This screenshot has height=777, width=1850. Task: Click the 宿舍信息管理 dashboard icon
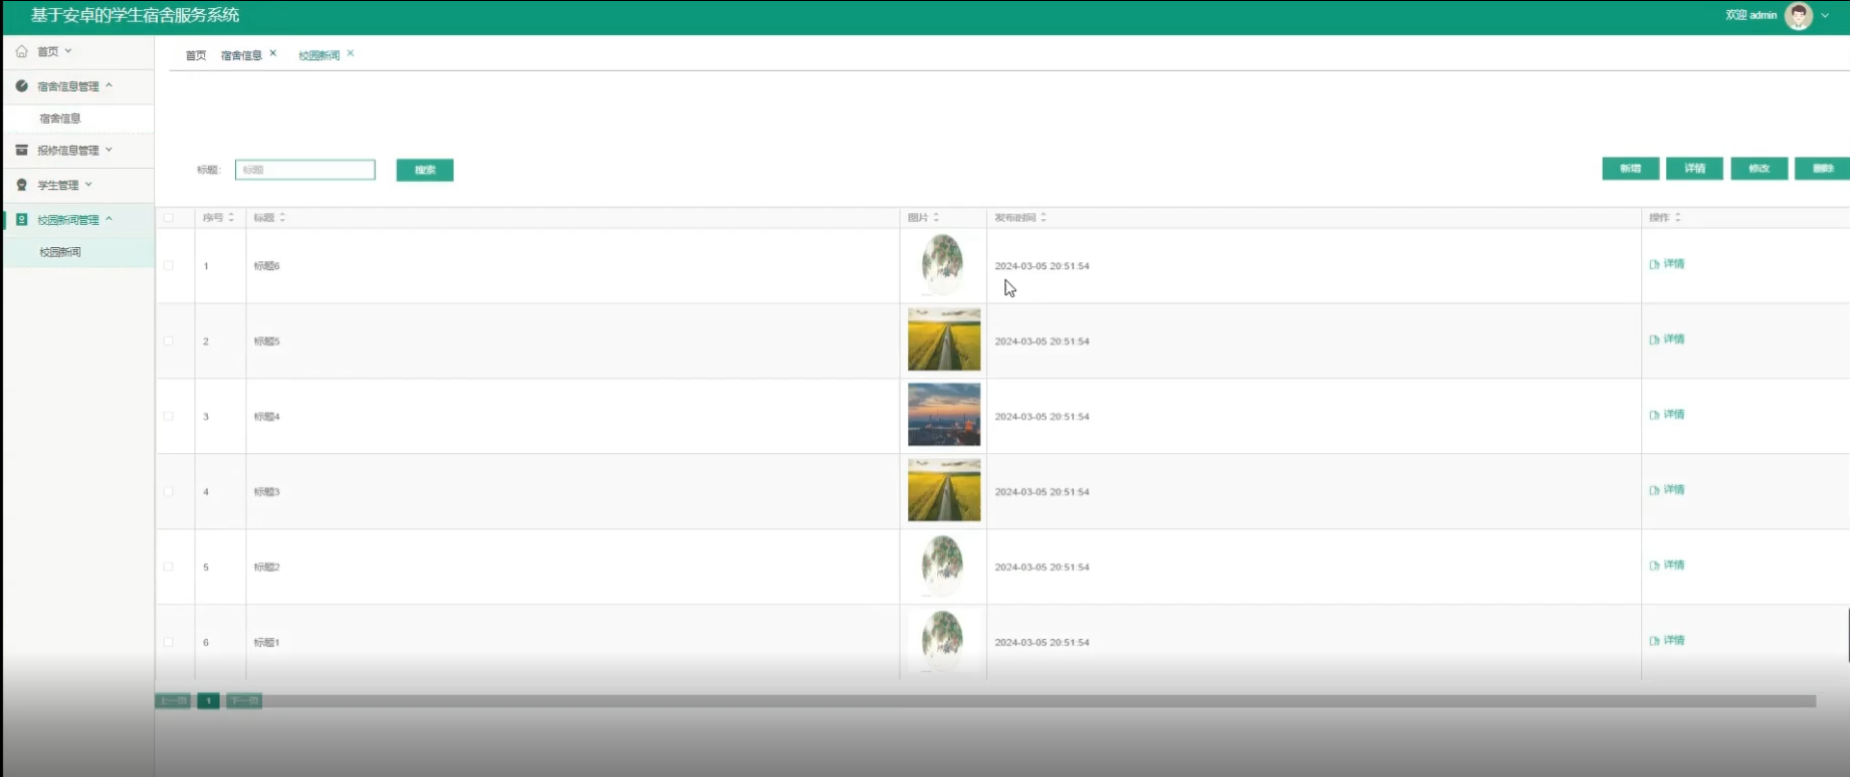22,86
